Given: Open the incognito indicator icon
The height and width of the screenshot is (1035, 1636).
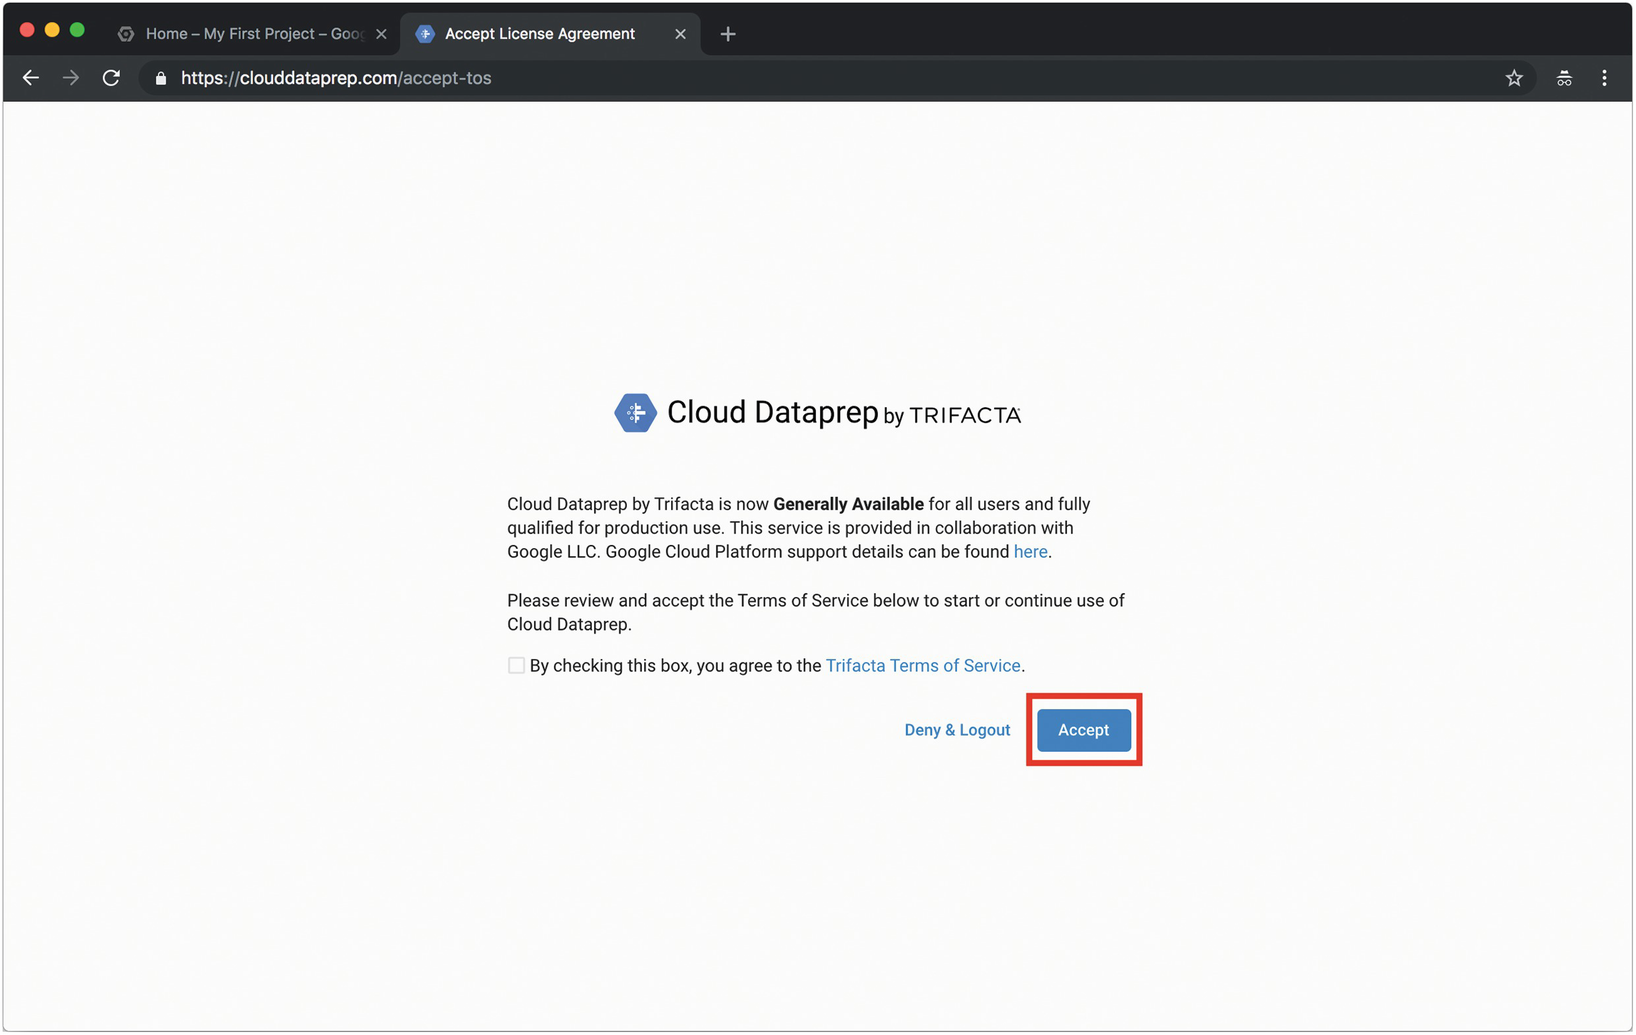Looking at the screenshot, I should click(x=1564, y=78).
